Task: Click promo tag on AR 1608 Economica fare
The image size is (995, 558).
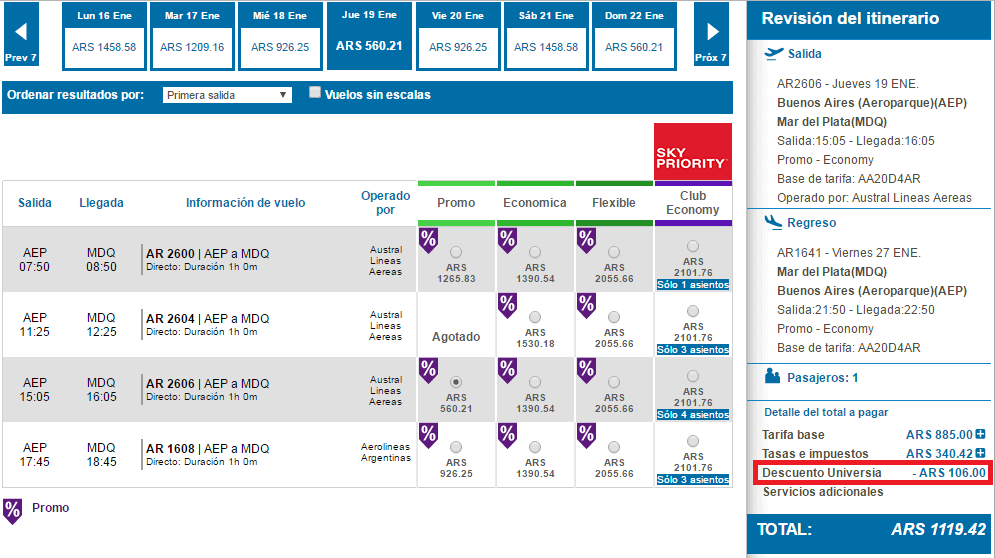Action: (x=507, y=436)
